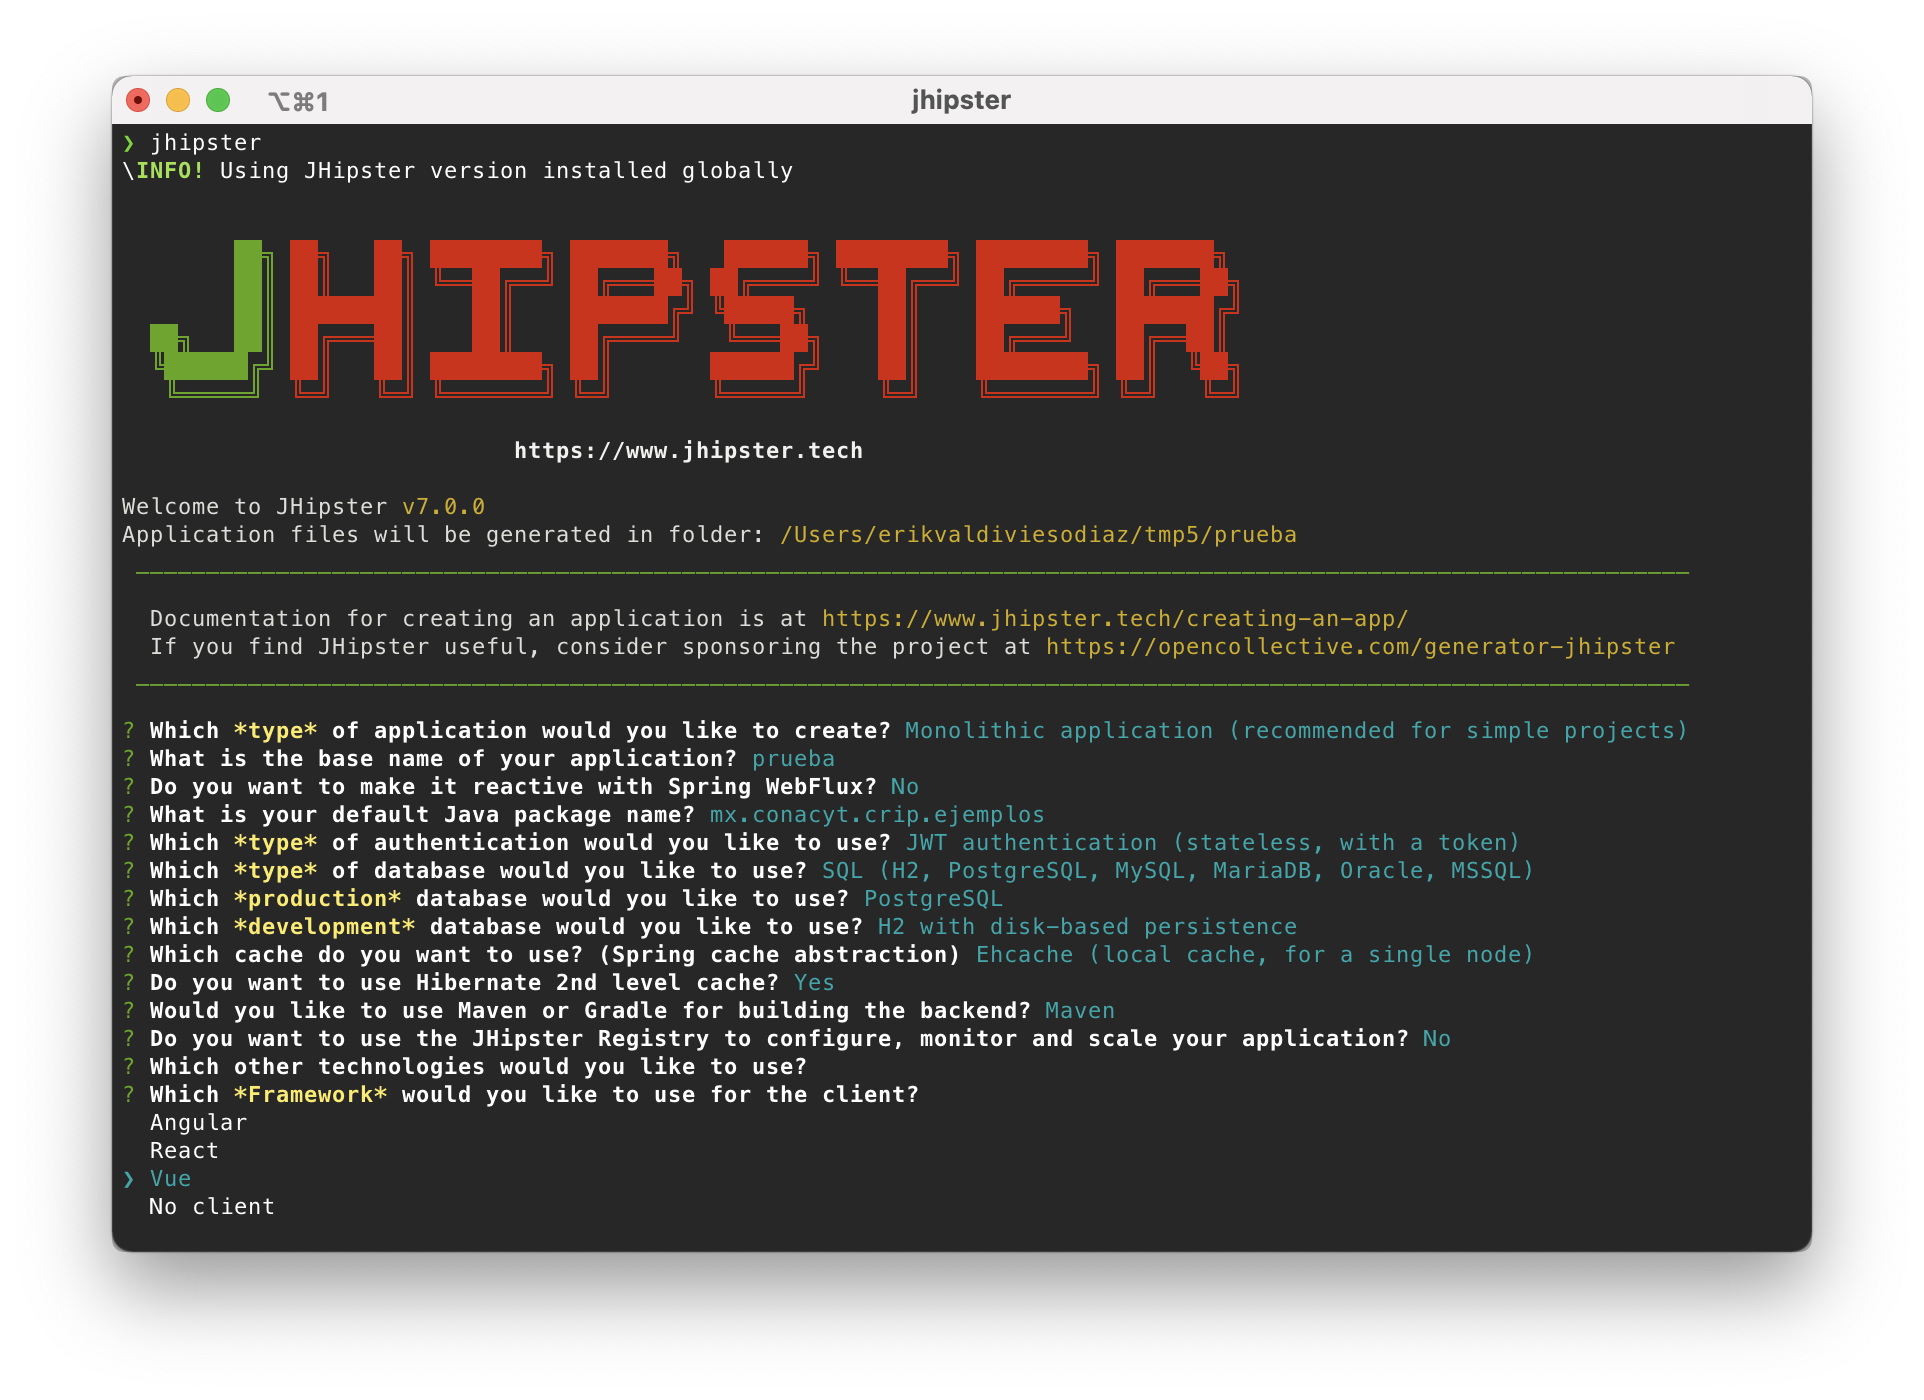Click the '*development*' highlighted word
The height and width of the screenshot is (1400, 1924).
(324, 927)
